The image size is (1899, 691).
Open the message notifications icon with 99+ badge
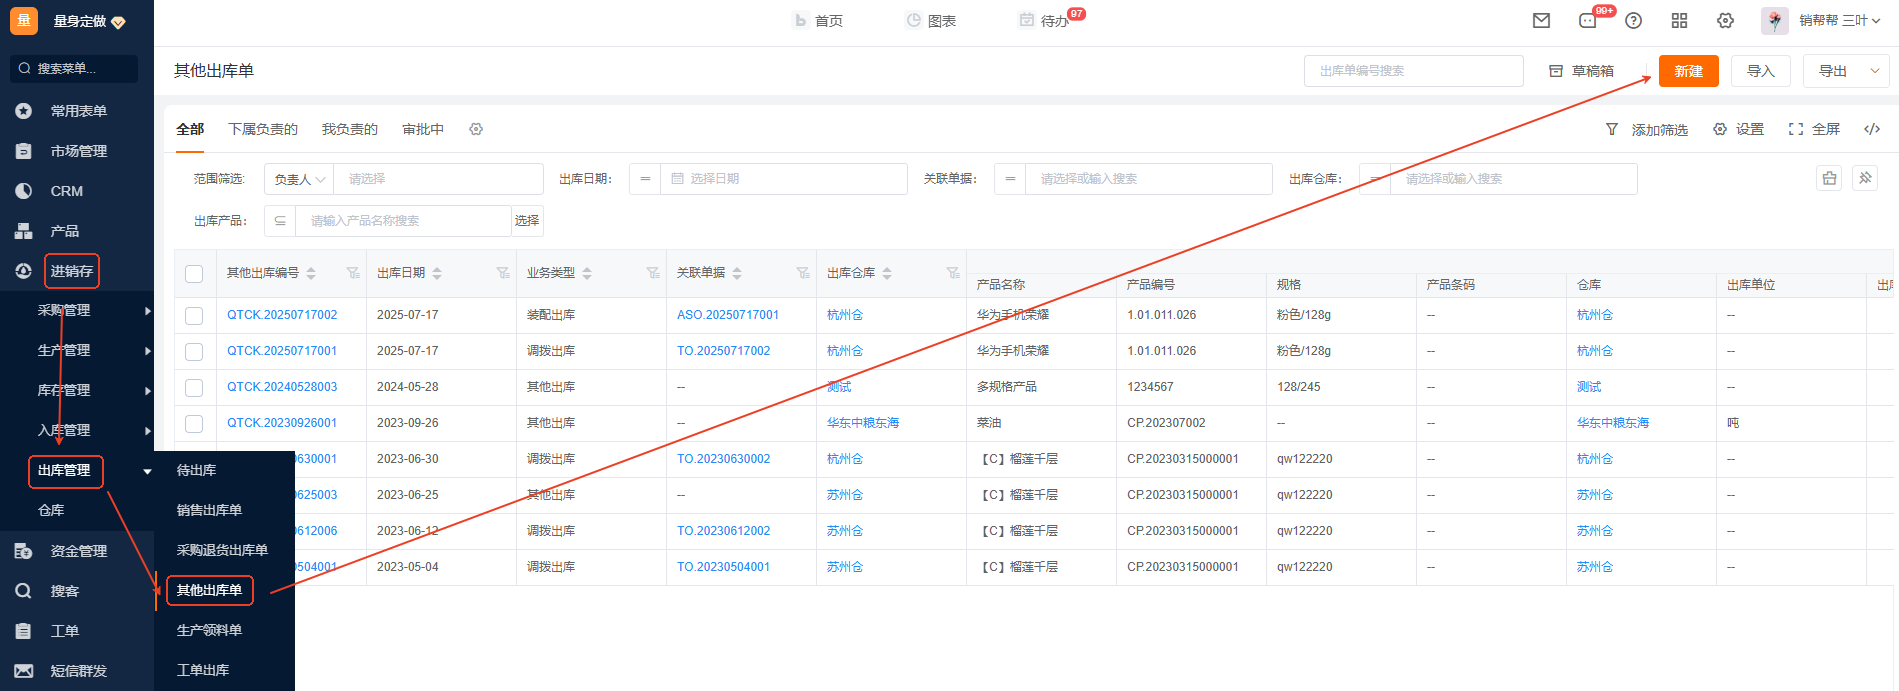click(x=1588, y=21)
